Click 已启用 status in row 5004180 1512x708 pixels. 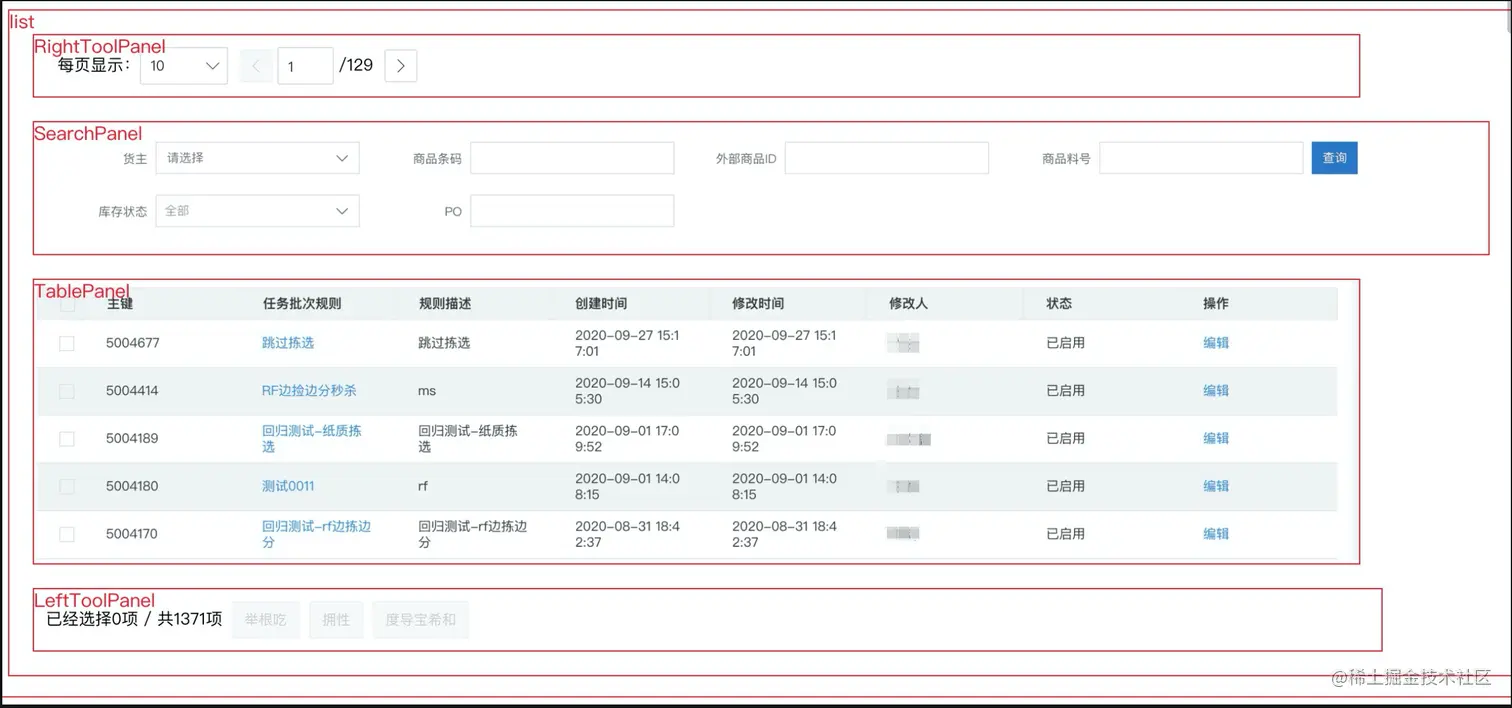point(1066,486)
